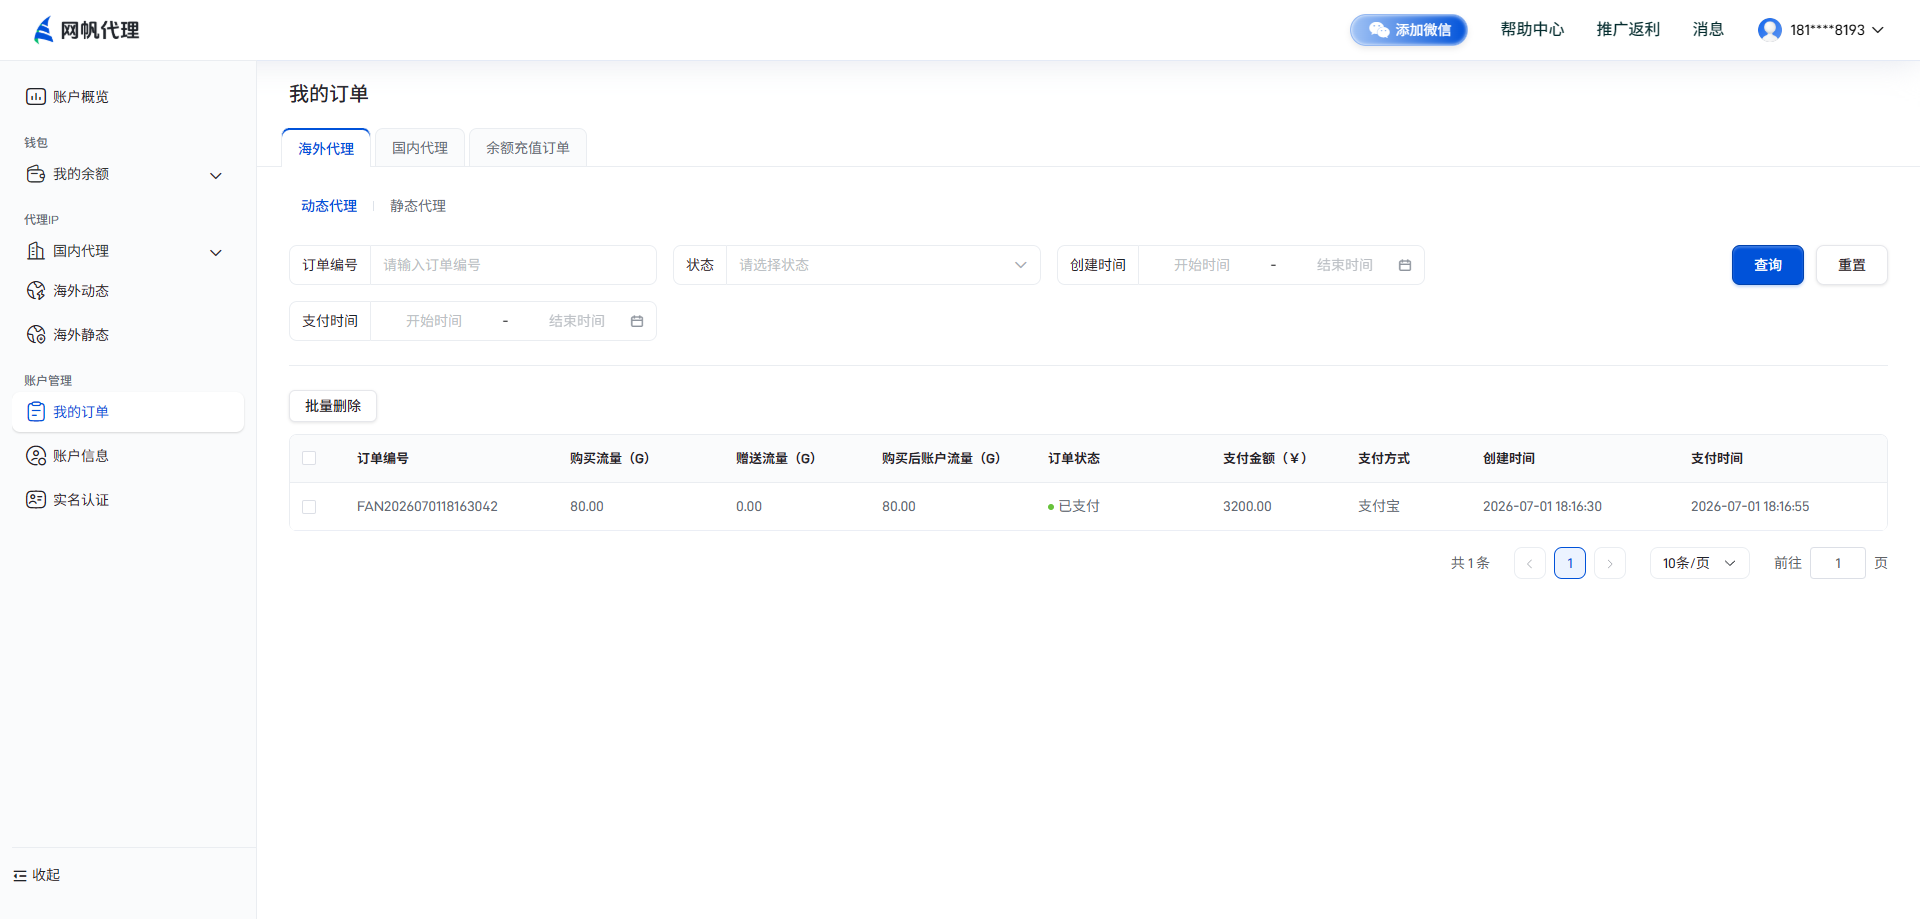
Task: Check the FAN2026070118163042 order row
Action: click(x=309, y=507)
